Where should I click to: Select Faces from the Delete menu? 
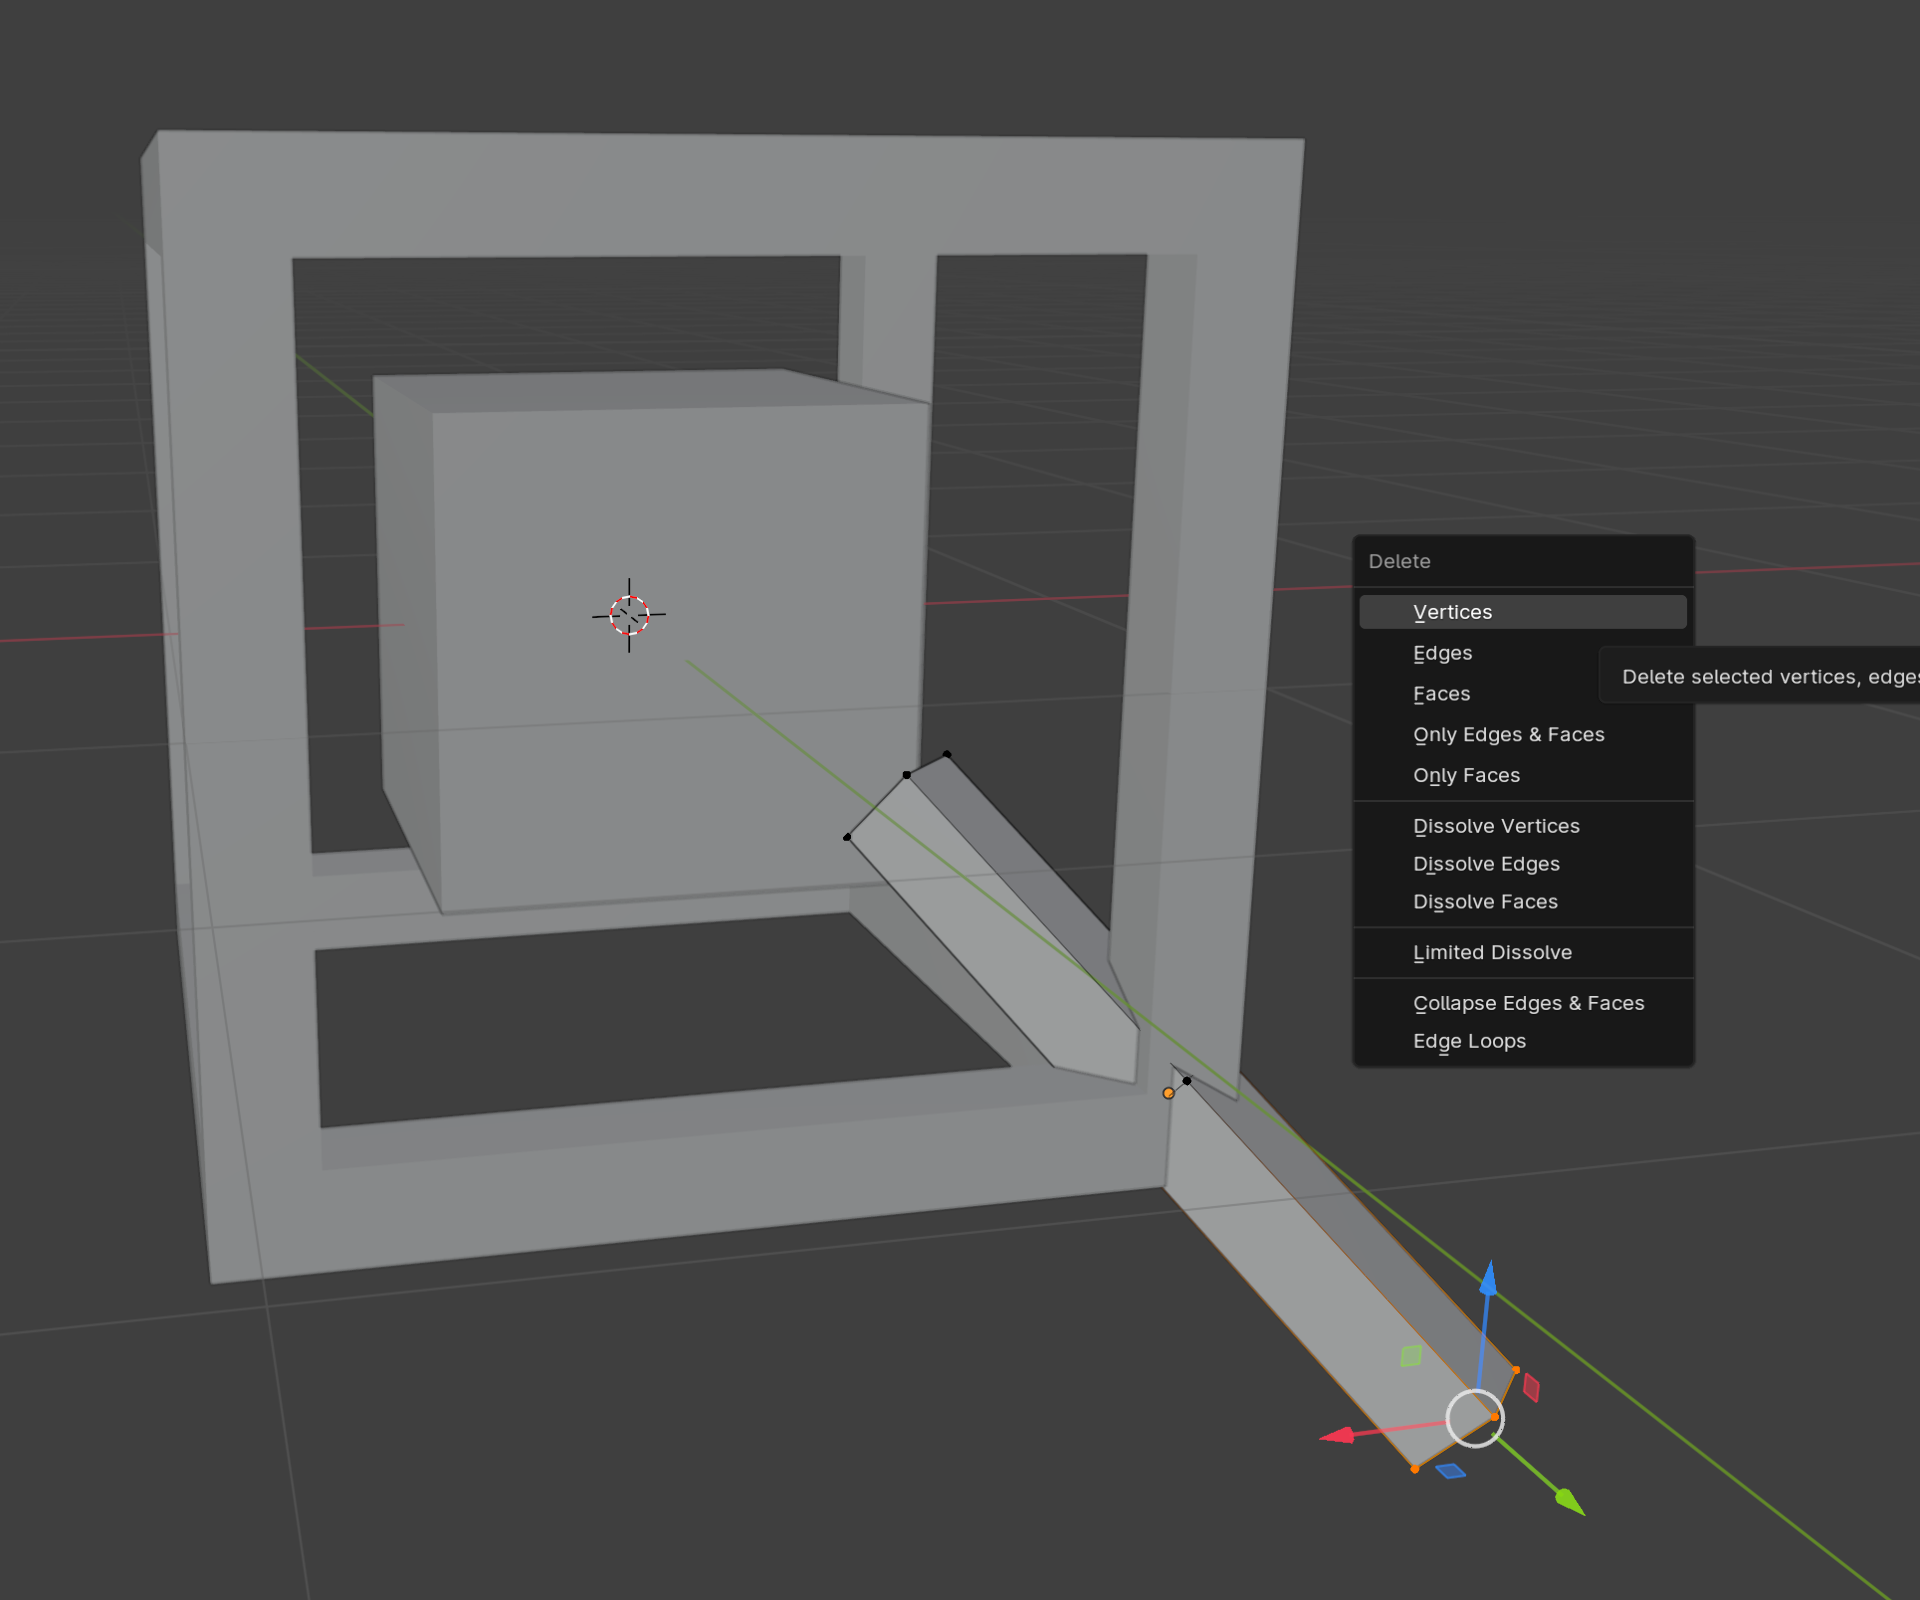(x=1441, y=694)
